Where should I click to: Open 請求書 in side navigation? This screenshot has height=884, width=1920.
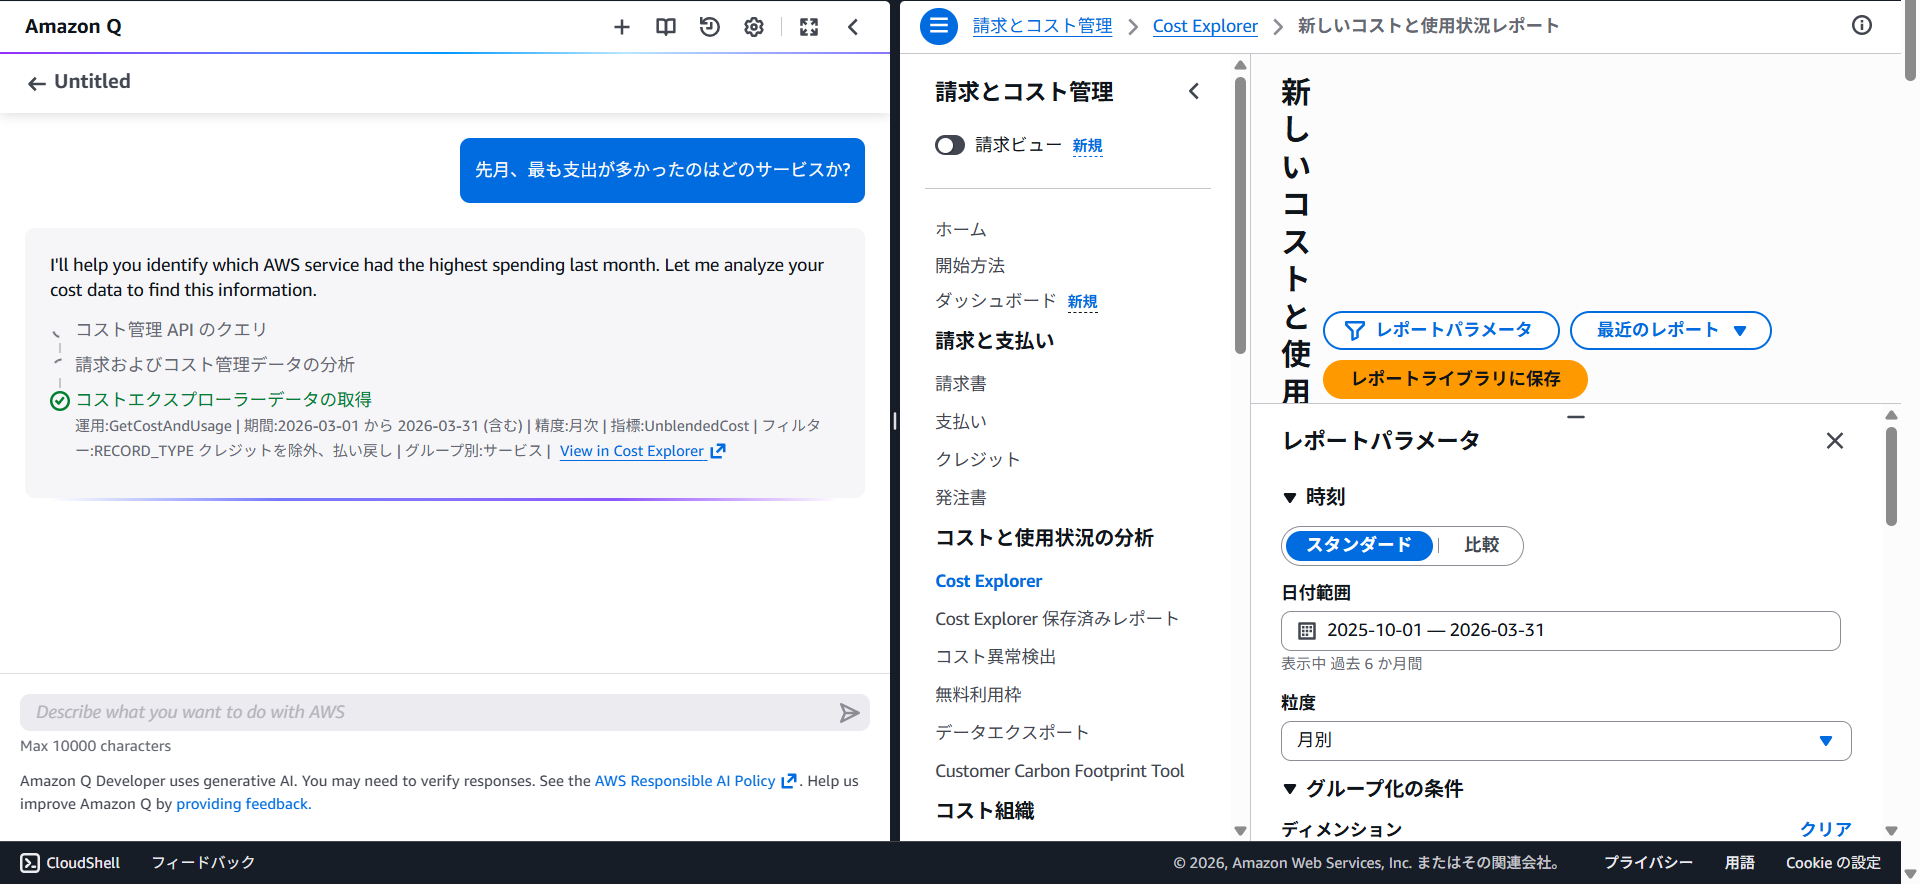pos(961,384)
